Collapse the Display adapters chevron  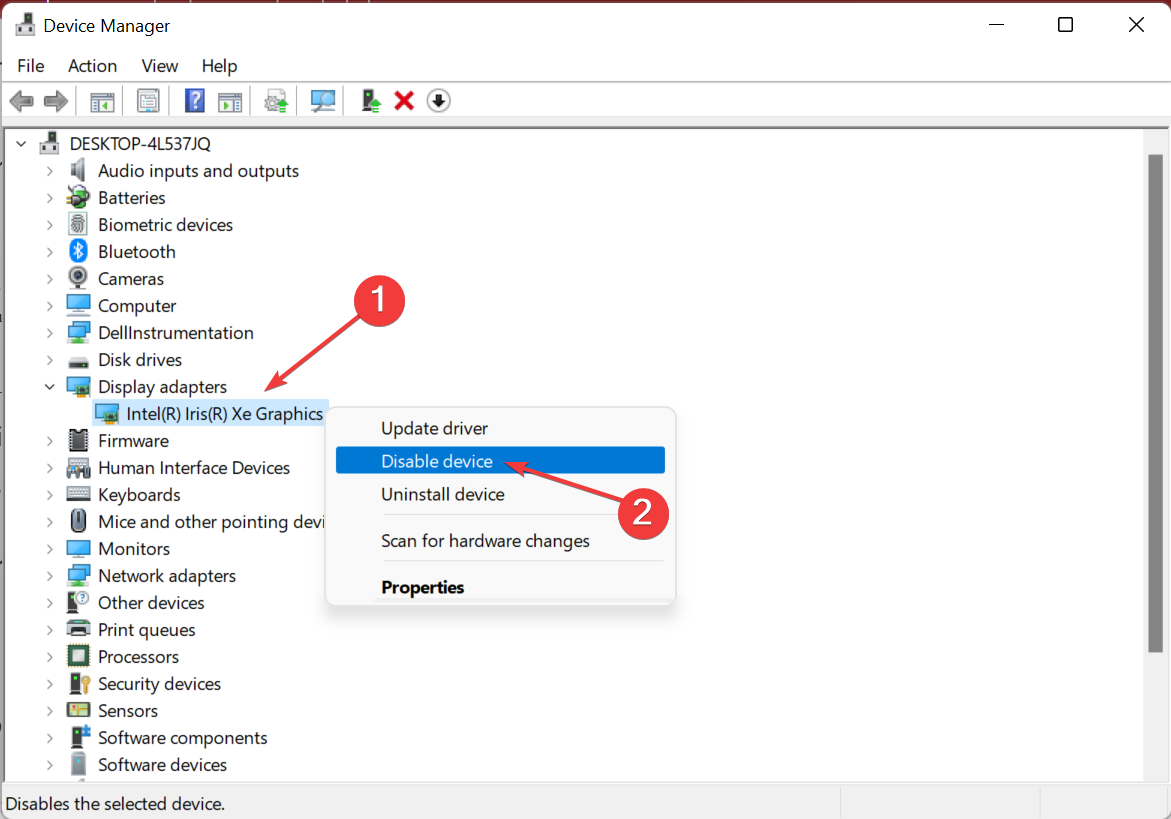(x=49, y=387)
